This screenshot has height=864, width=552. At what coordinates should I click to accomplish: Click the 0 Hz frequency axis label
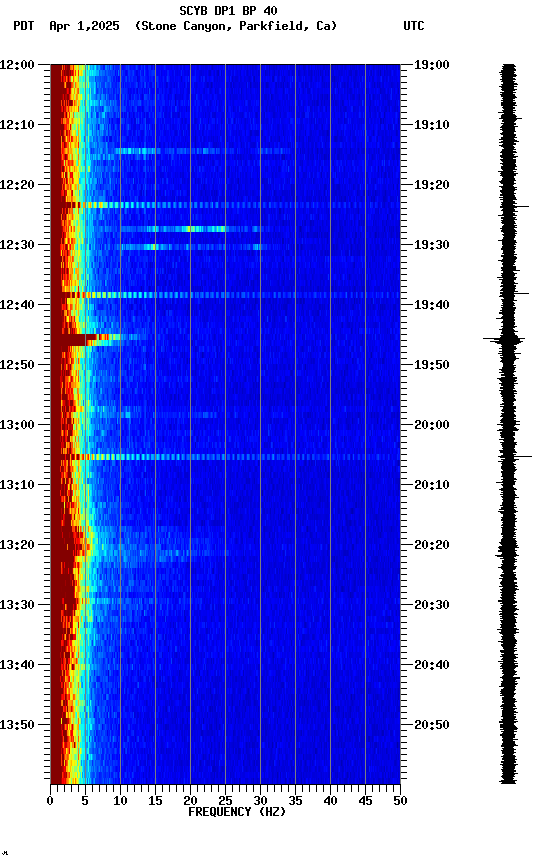50,801
